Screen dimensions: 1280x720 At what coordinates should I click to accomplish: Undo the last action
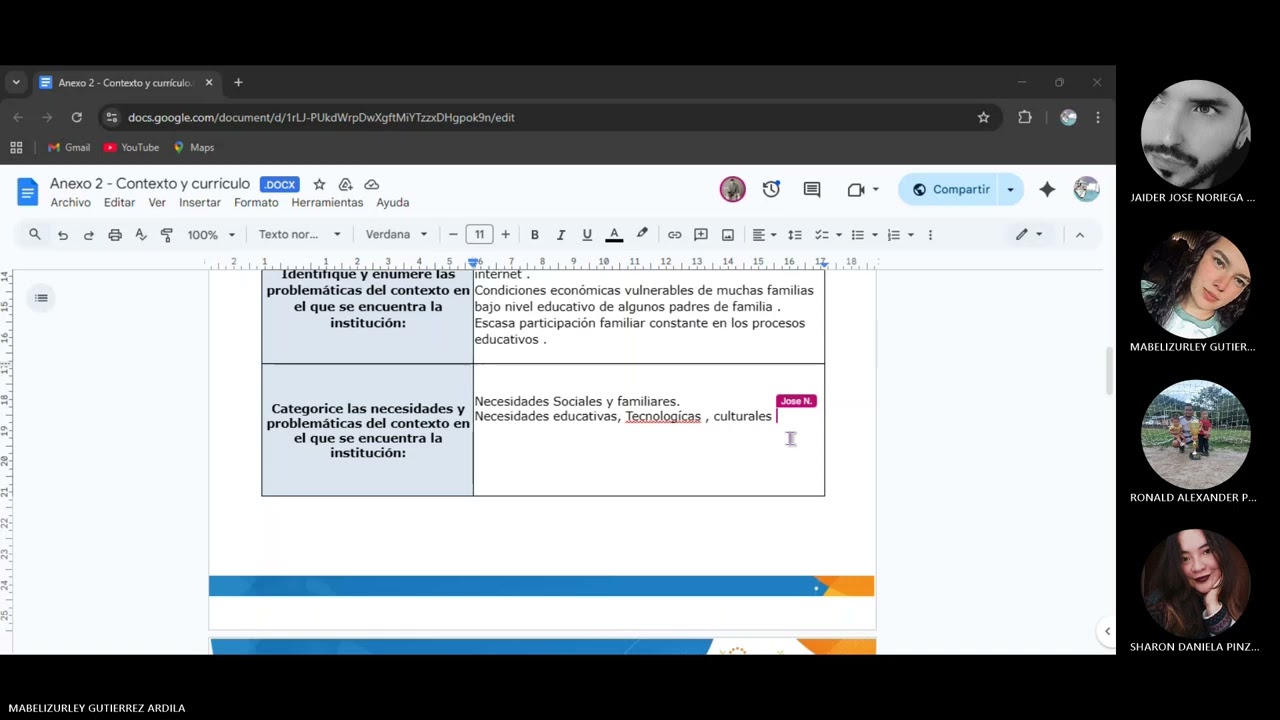click(63, 235)
